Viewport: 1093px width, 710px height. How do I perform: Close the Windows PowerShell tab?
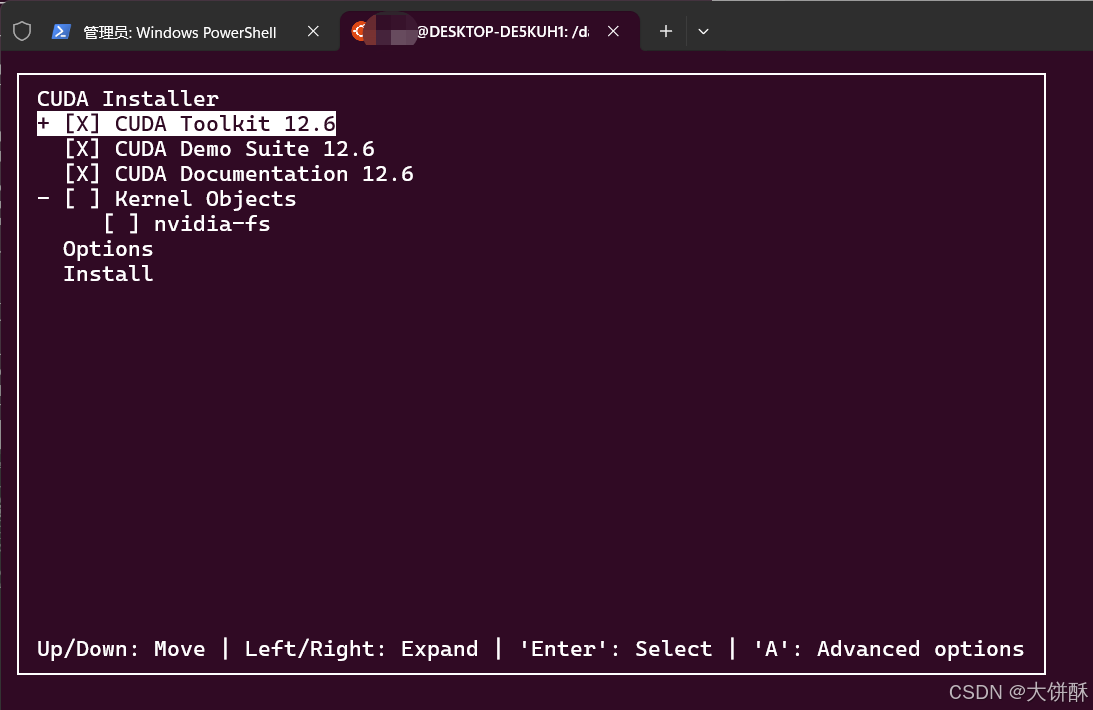(x=314, y=31)
